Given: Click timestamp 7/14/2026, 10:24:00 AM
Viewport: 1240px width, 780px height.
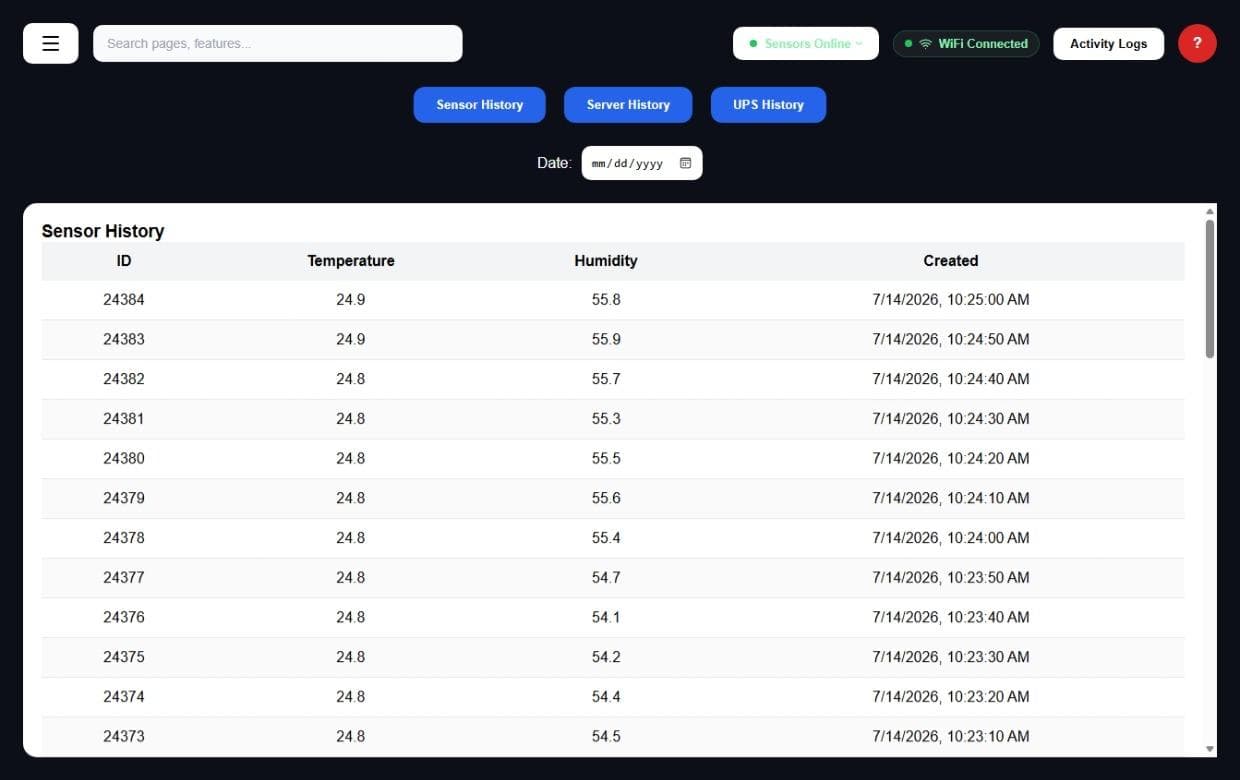Looking at the screenshot, I should pos(951,538).
